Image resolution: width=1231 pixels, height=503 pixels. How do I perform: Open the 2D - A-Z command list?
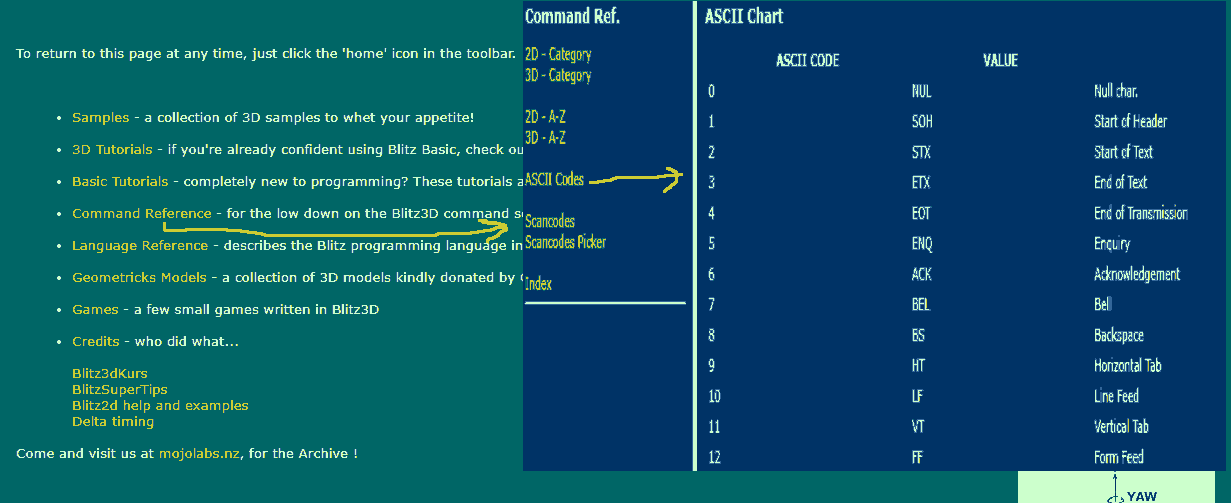(545, 117)
